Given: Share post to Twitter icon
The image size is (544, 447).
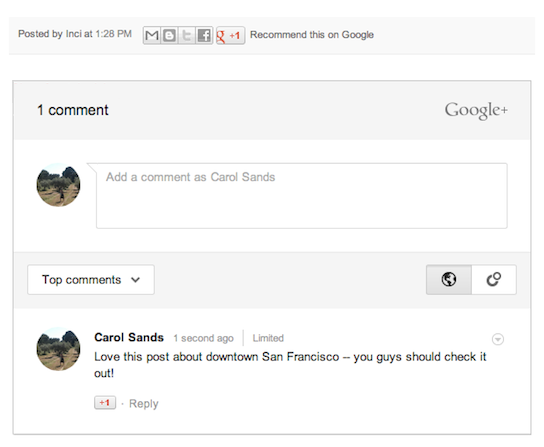Looking at the screenshot, I should [187, 35].
